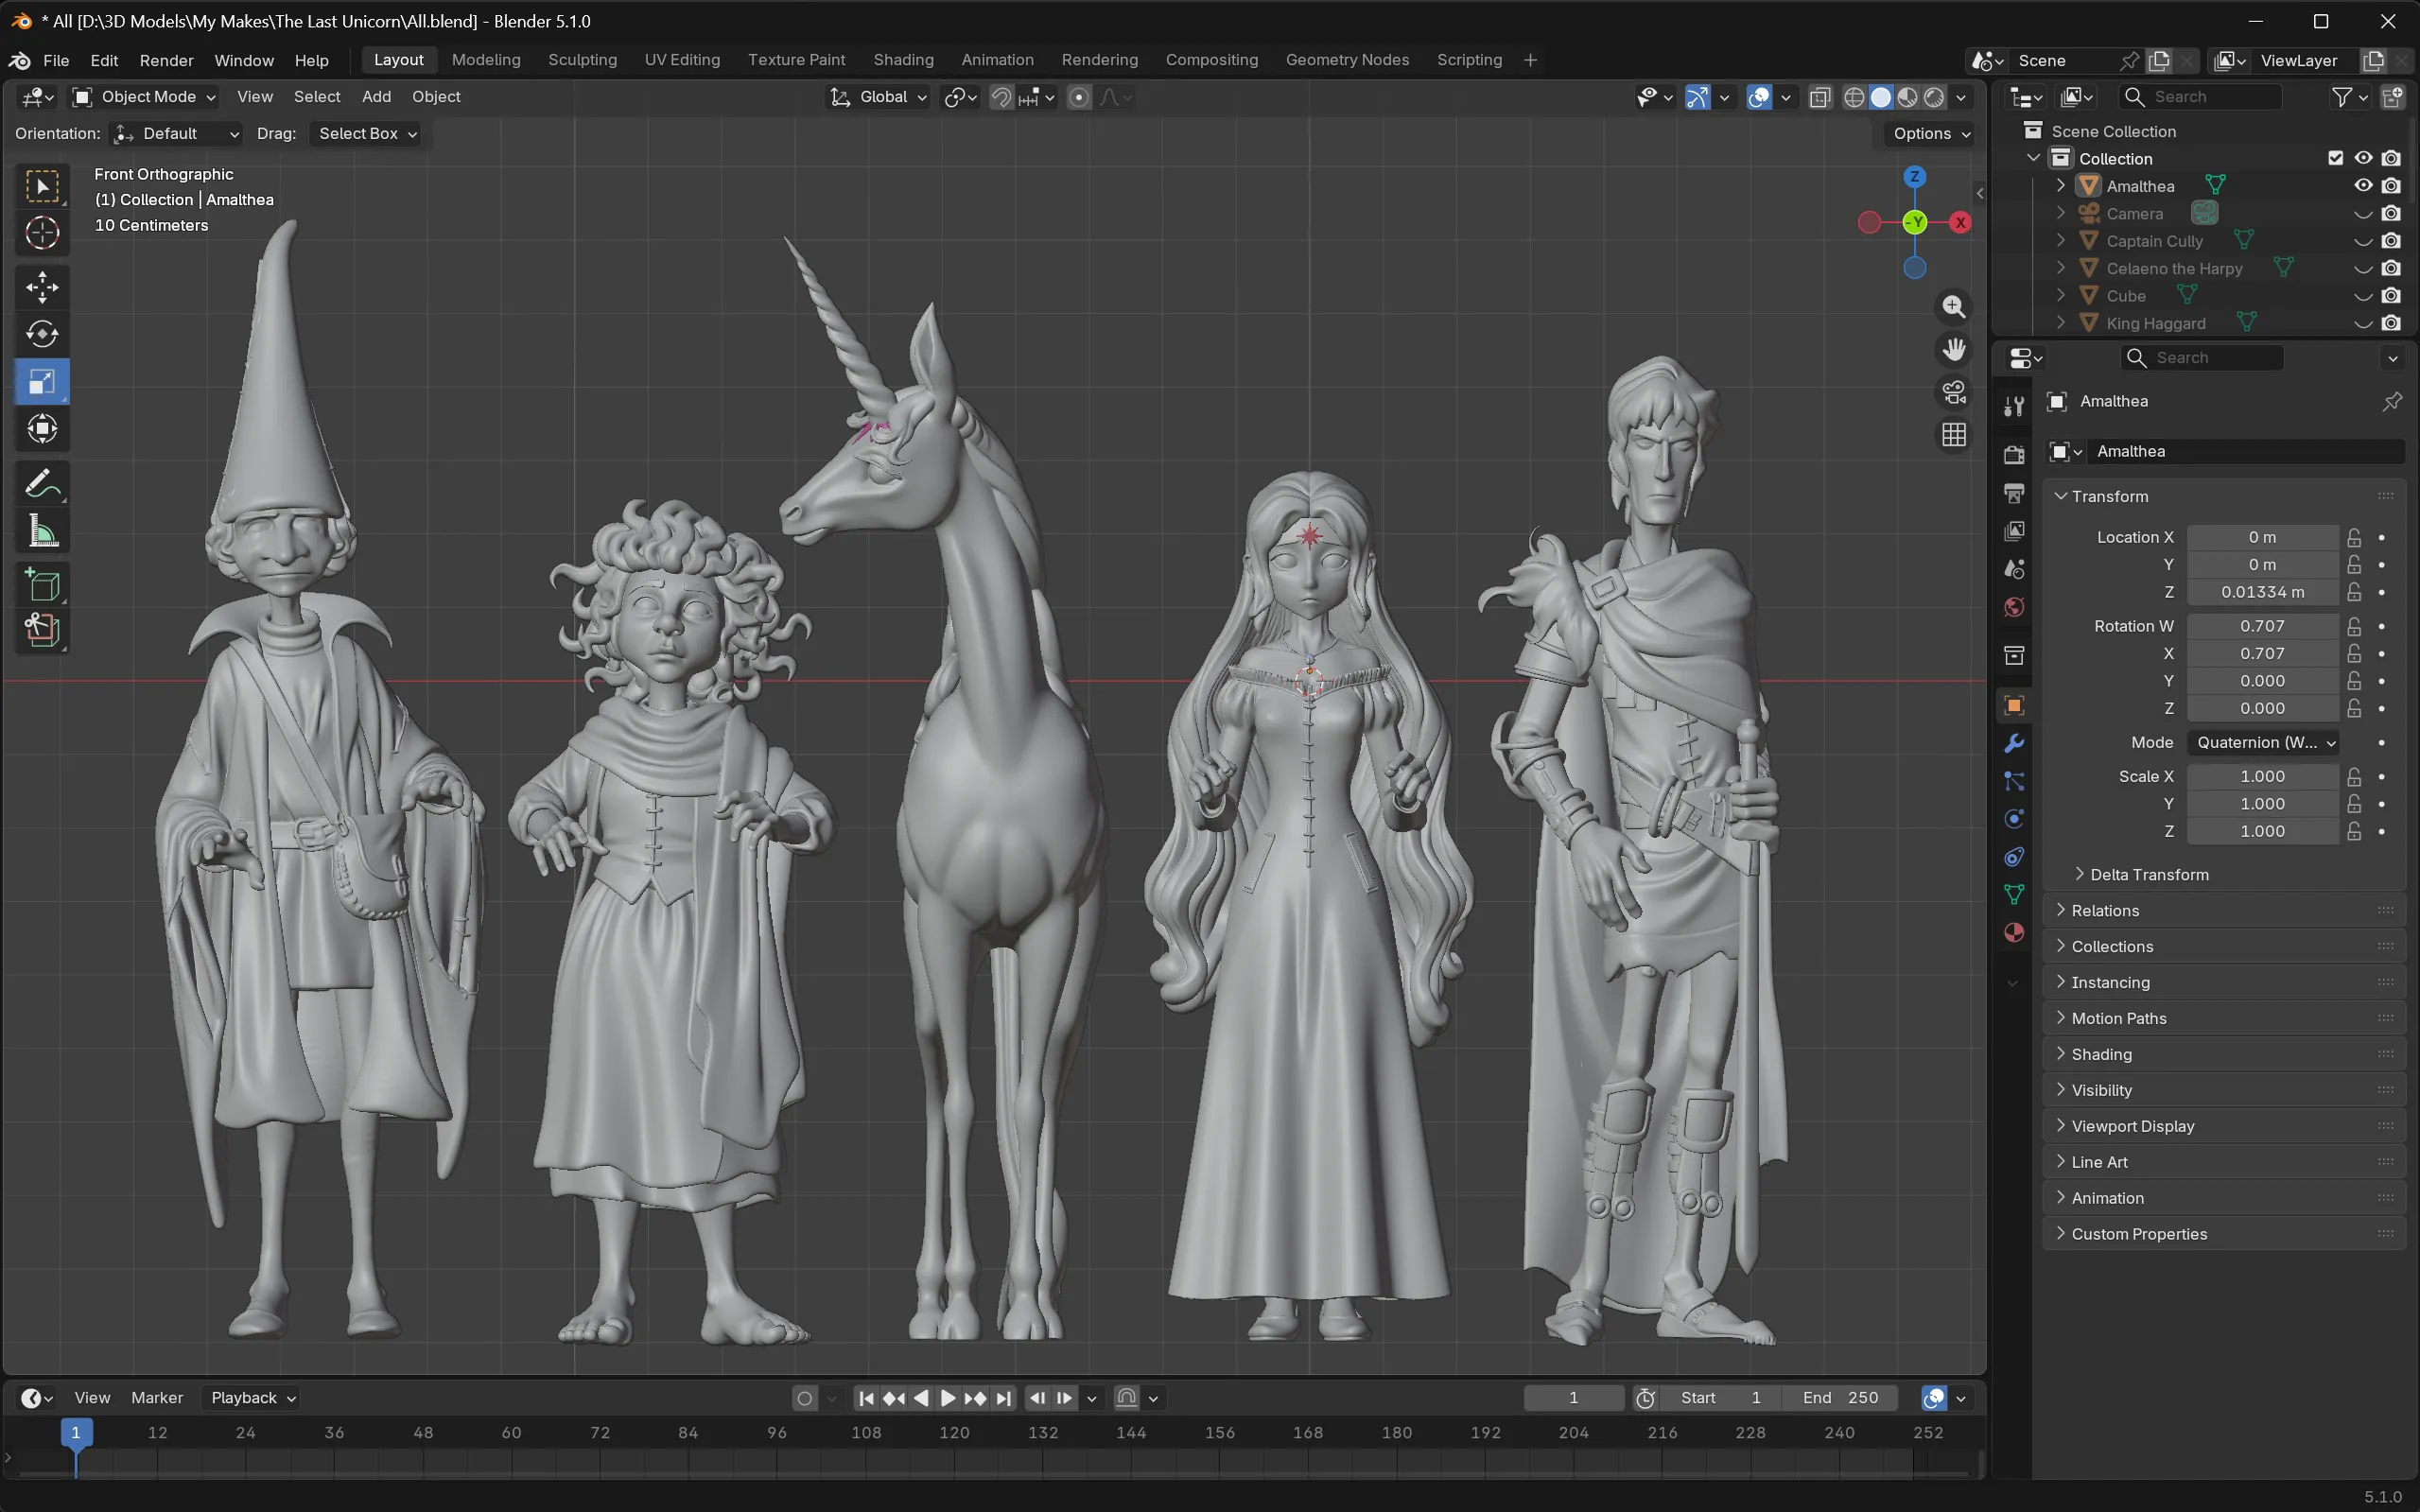Viewport: 2420px width, 1512px height.
Task: Open the File menu
Action: [56, 60]
